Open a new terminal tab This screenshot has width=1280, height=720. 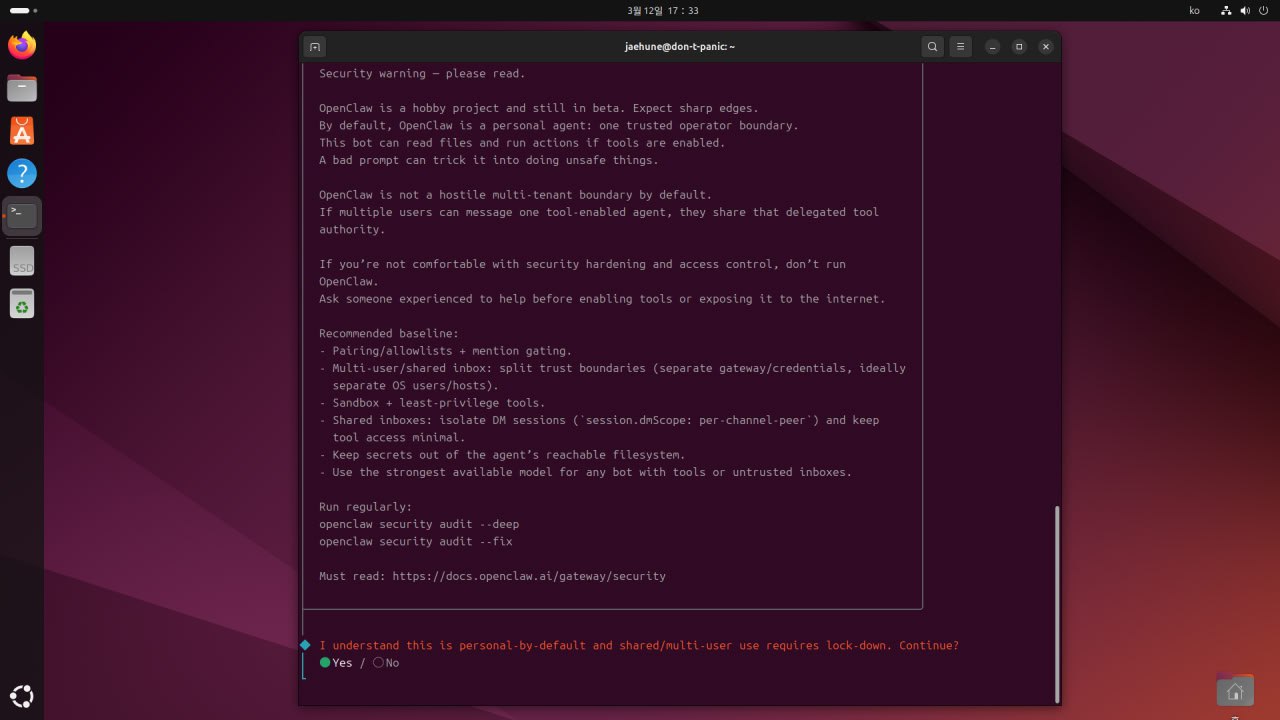pyautogui.click(x=315, y=47)
